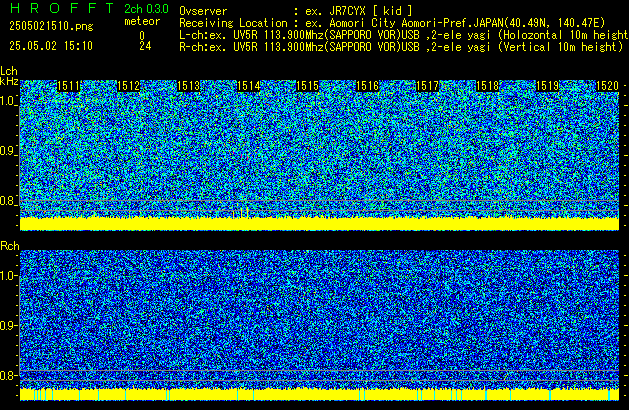Select the 'Rch' channel label
629x410 pixels.
(10, 246)
